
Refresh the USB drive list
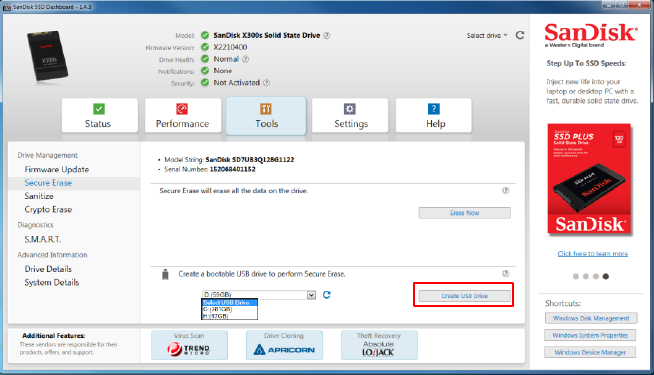coord(327,295)
